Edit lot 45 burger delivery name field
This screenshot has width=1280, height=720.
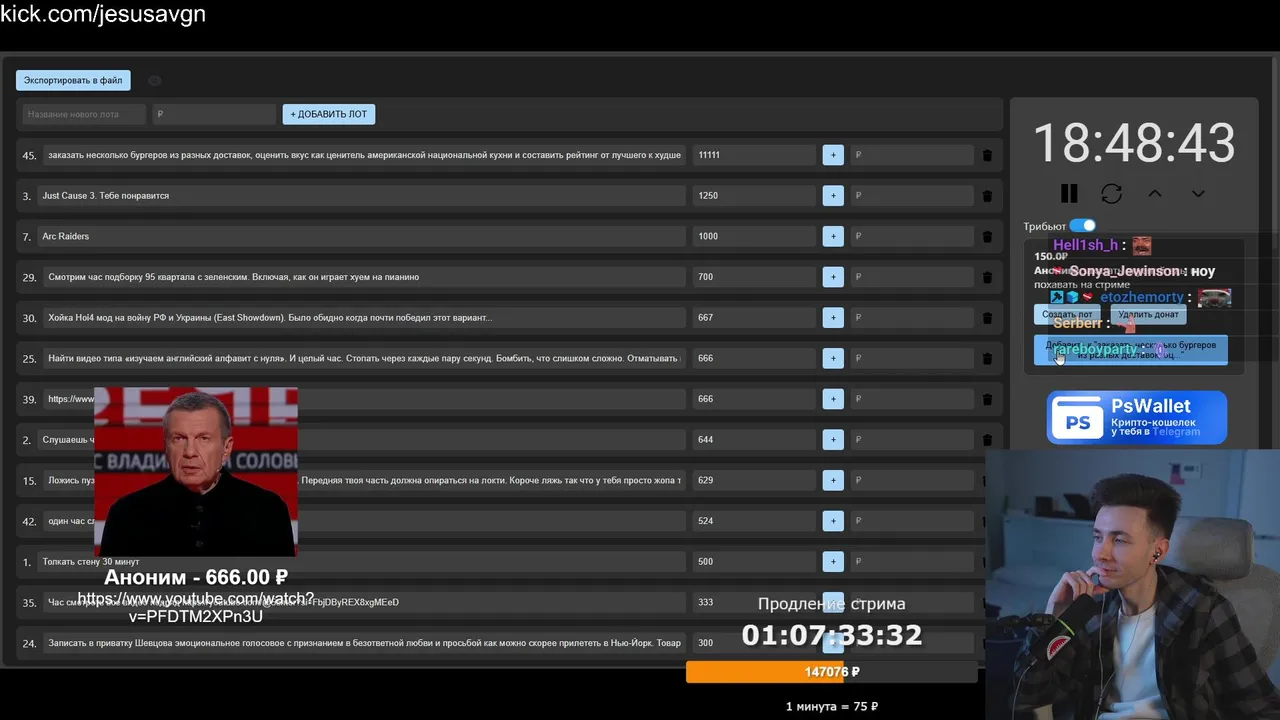click(x=364, y=155)
